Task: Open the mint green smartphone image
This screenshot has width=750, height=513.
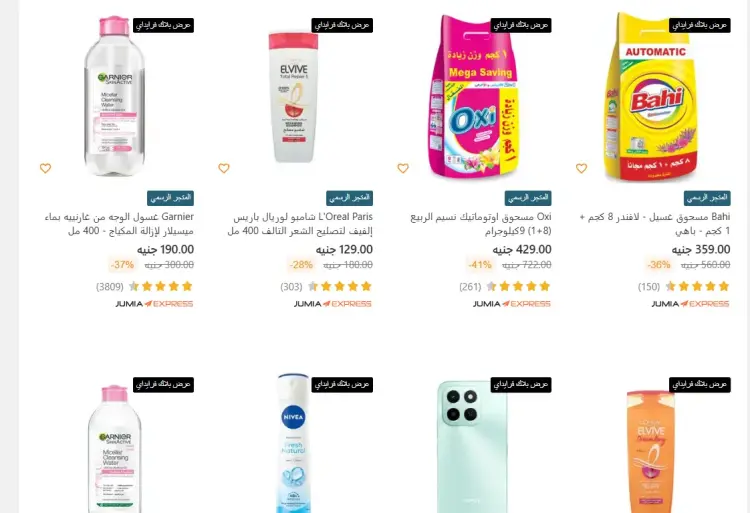Action: 472,447
